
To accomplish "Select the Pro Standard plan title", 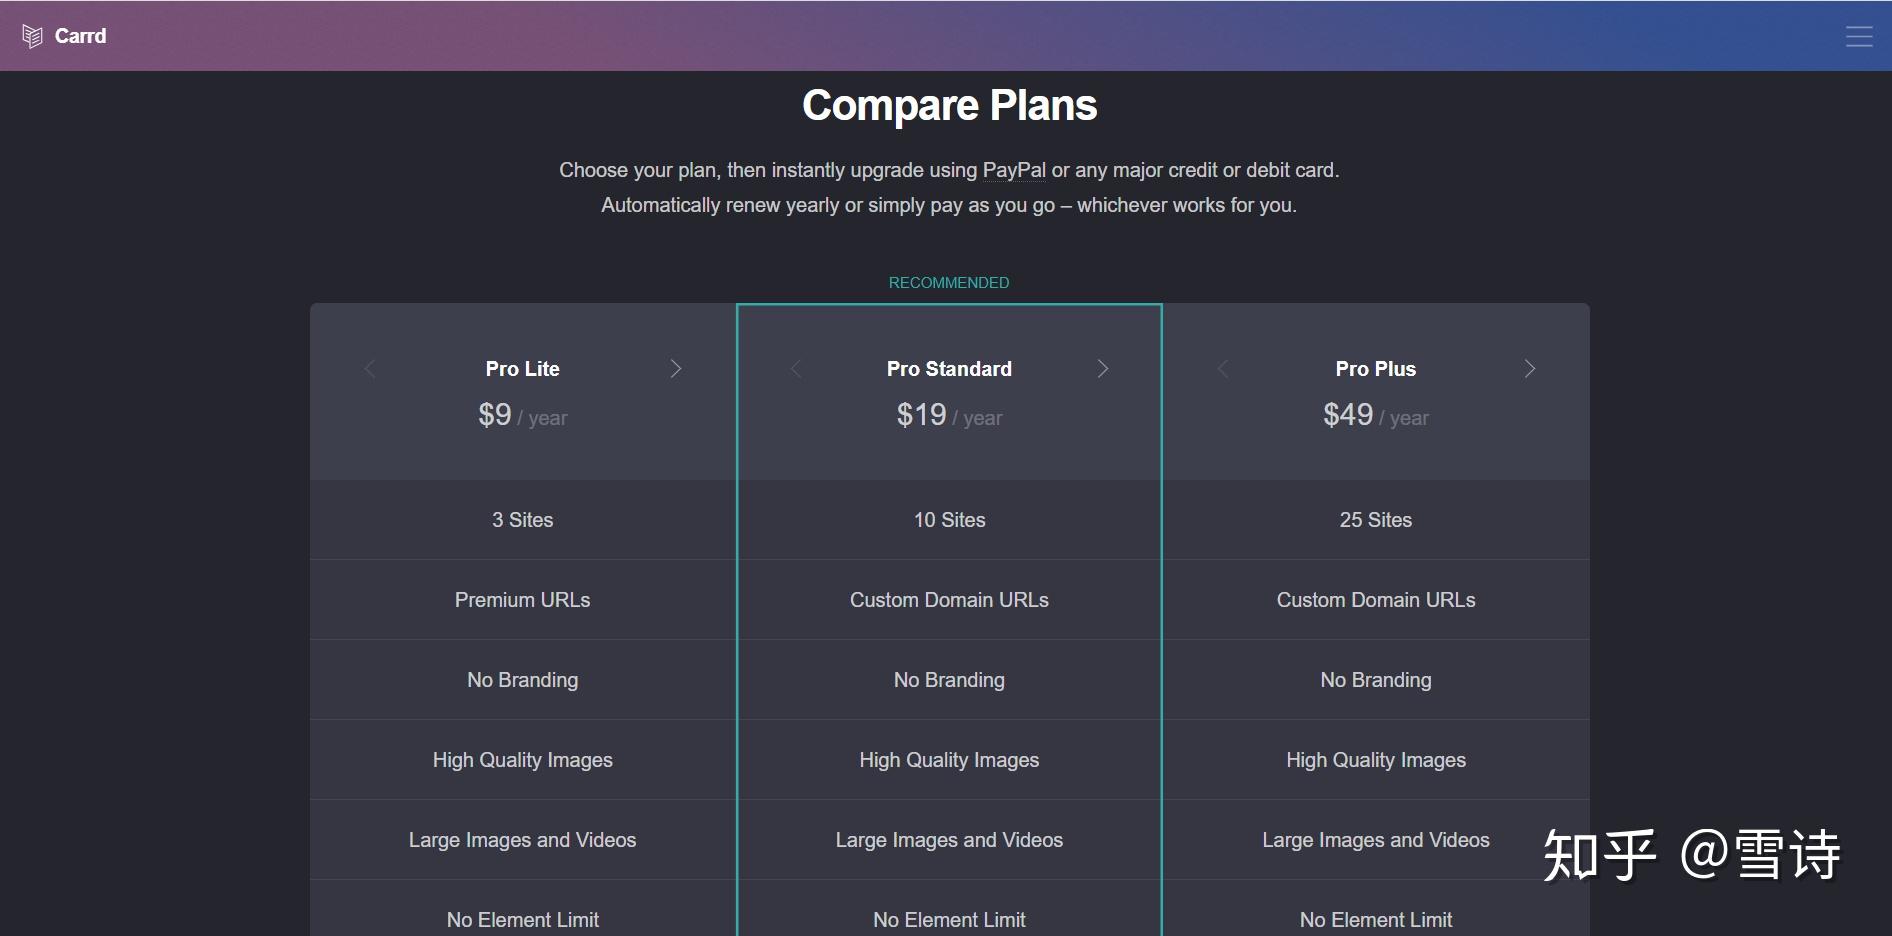I will [x=949, y=369].
